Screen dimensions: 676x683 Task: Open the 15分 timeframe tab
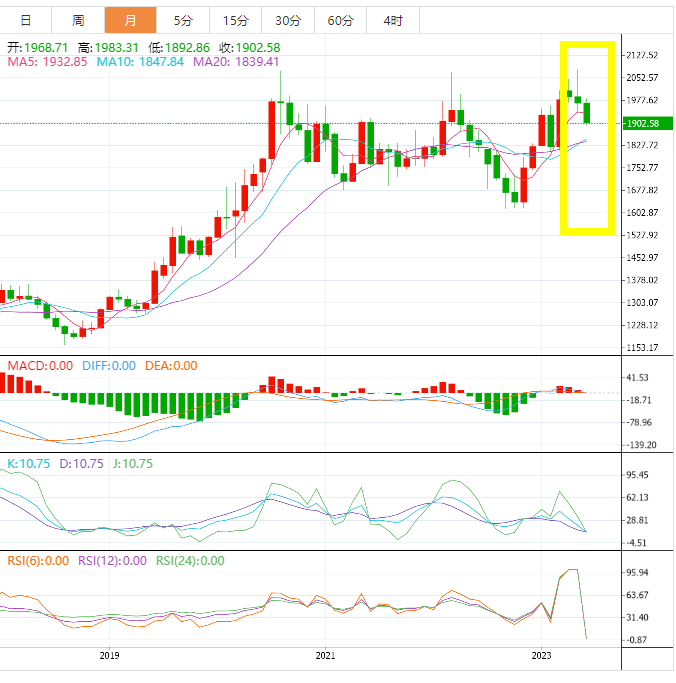235,20
